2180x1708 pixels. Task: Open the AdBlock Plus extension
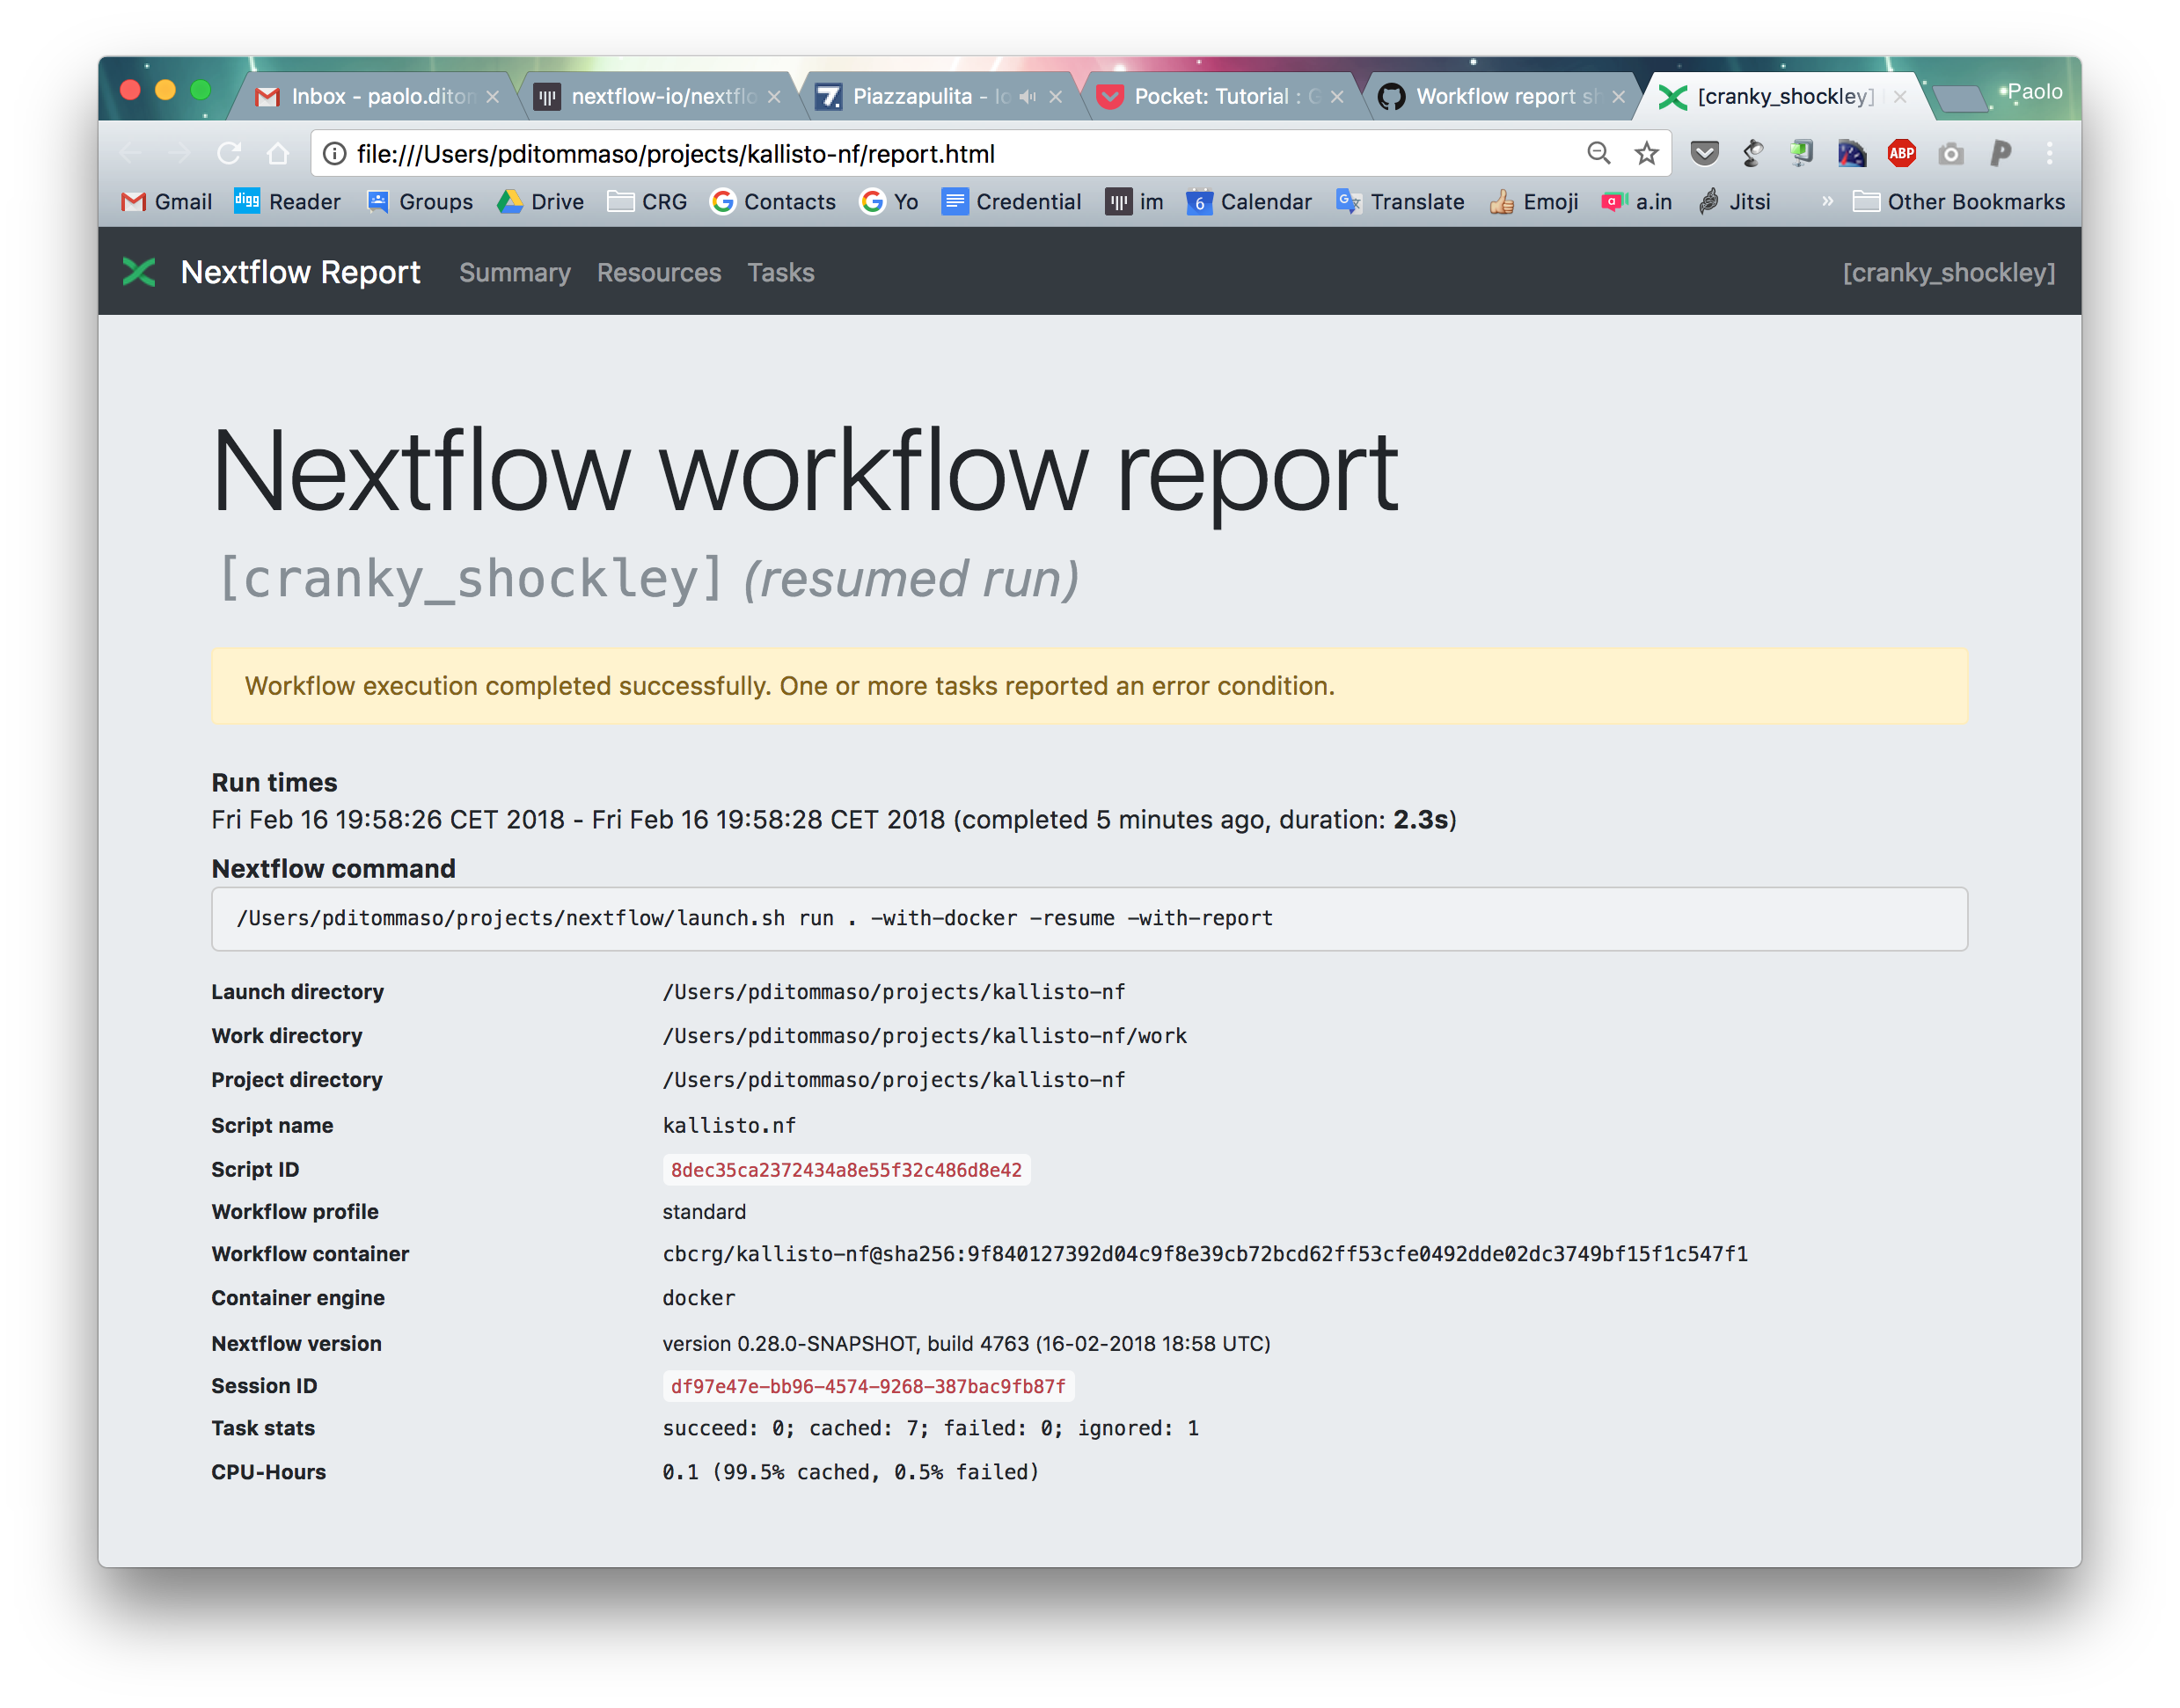(1901, 153)
